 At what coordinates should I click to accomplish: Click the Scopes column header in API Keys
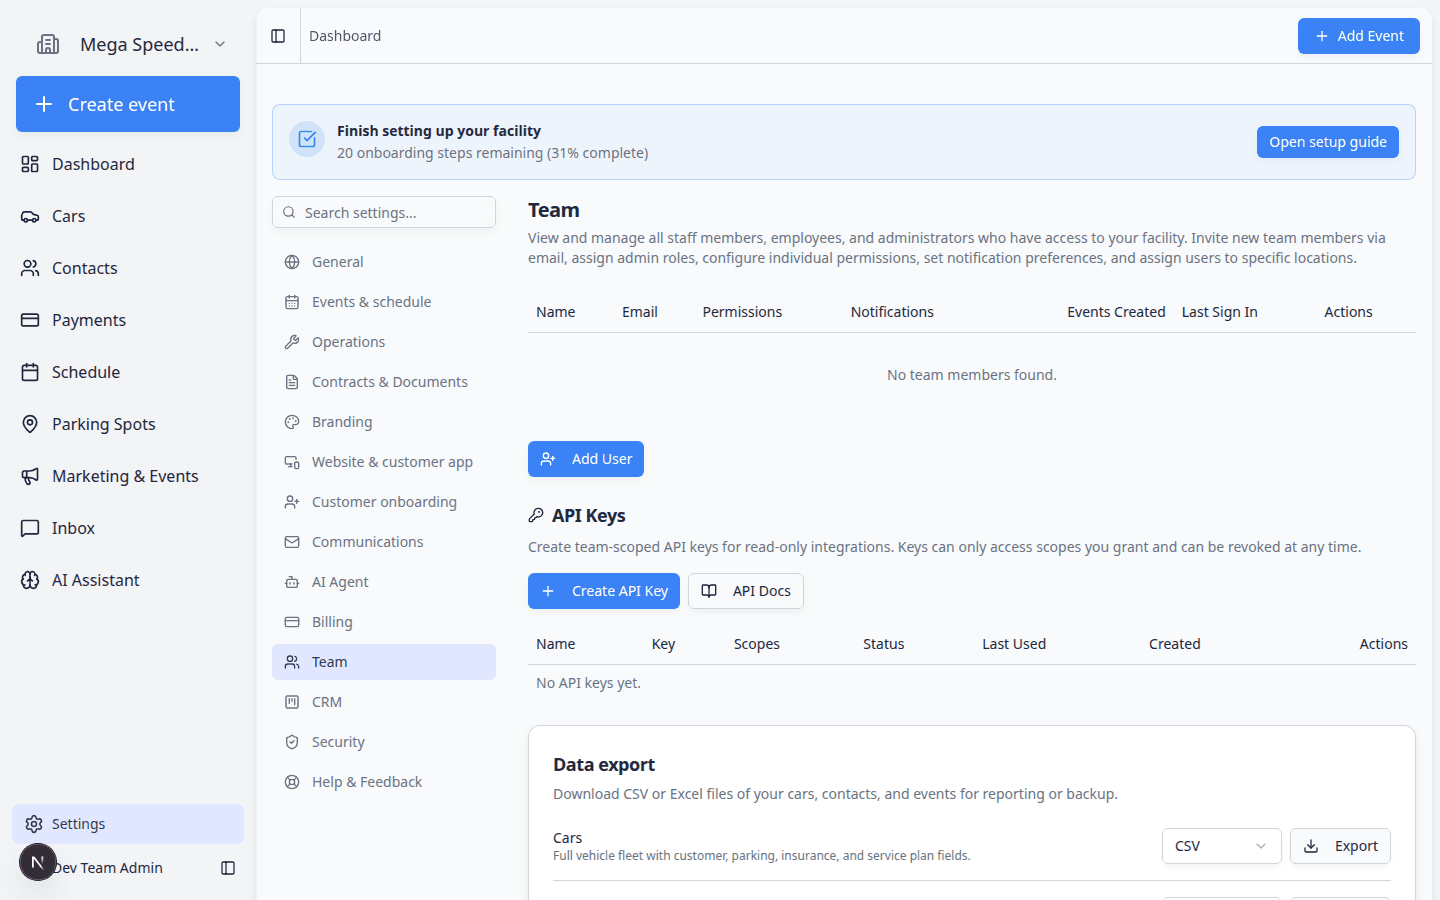click(757, 644)
